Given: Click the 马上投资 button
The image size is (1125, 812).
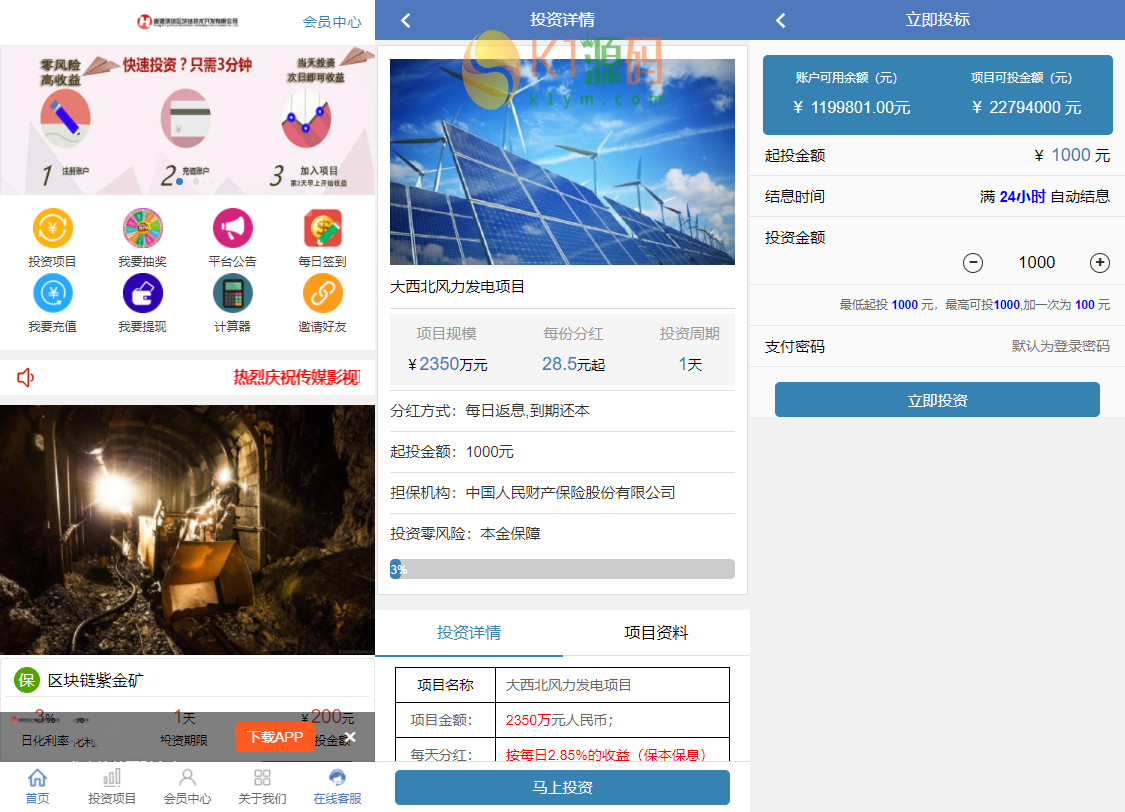Looking at the screenshot, I should tap(562, 787).
